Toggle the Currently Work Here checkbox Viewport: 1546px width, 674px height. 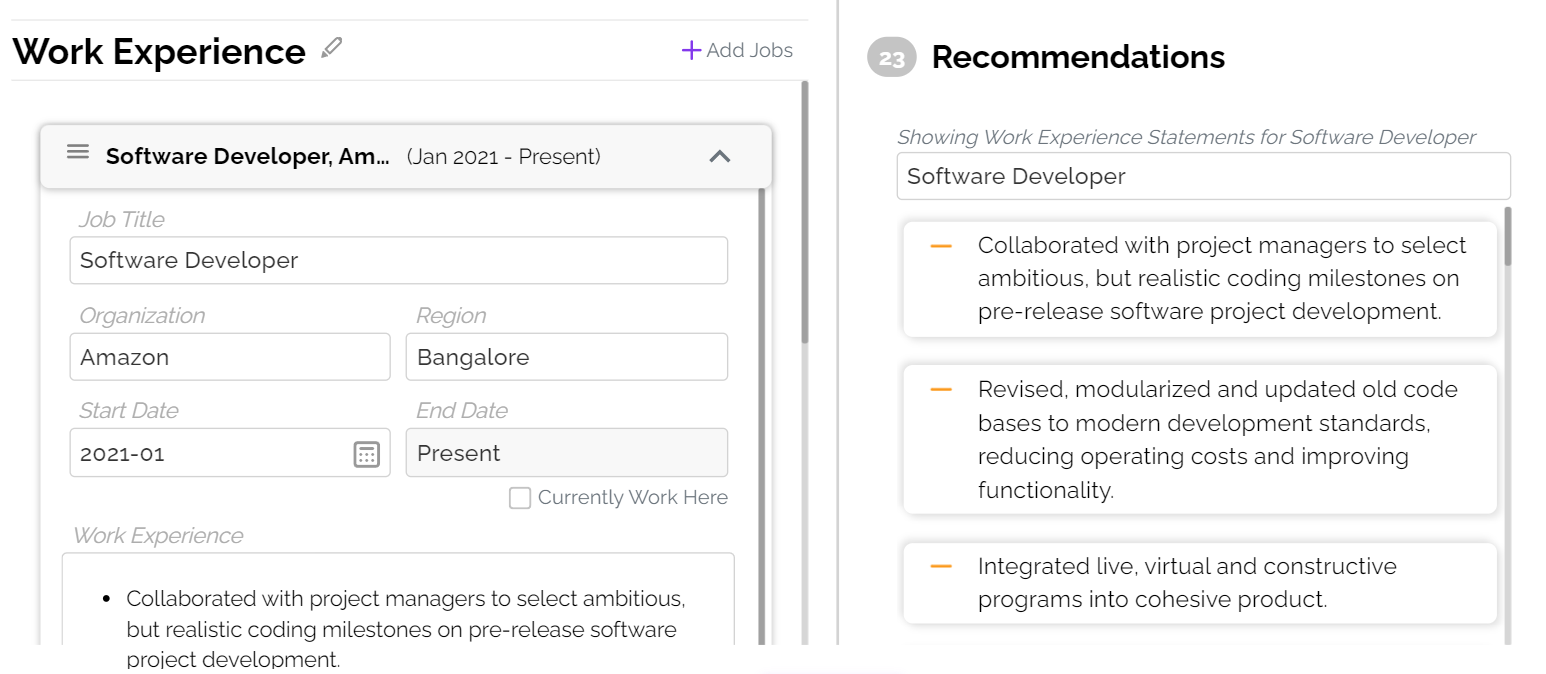tap(520, 498)
